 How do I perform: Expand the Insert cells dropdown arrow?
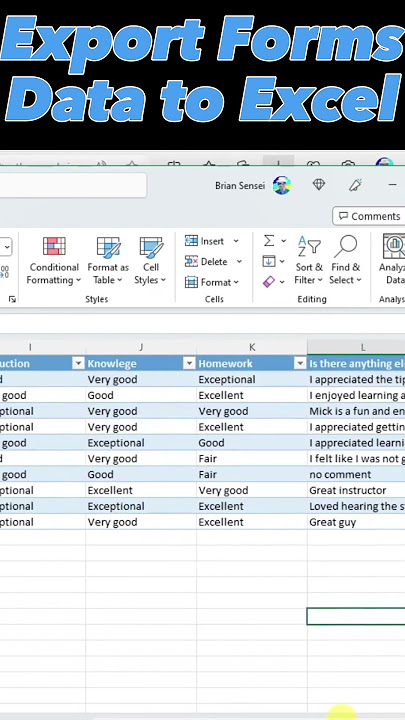coord(236,241)
